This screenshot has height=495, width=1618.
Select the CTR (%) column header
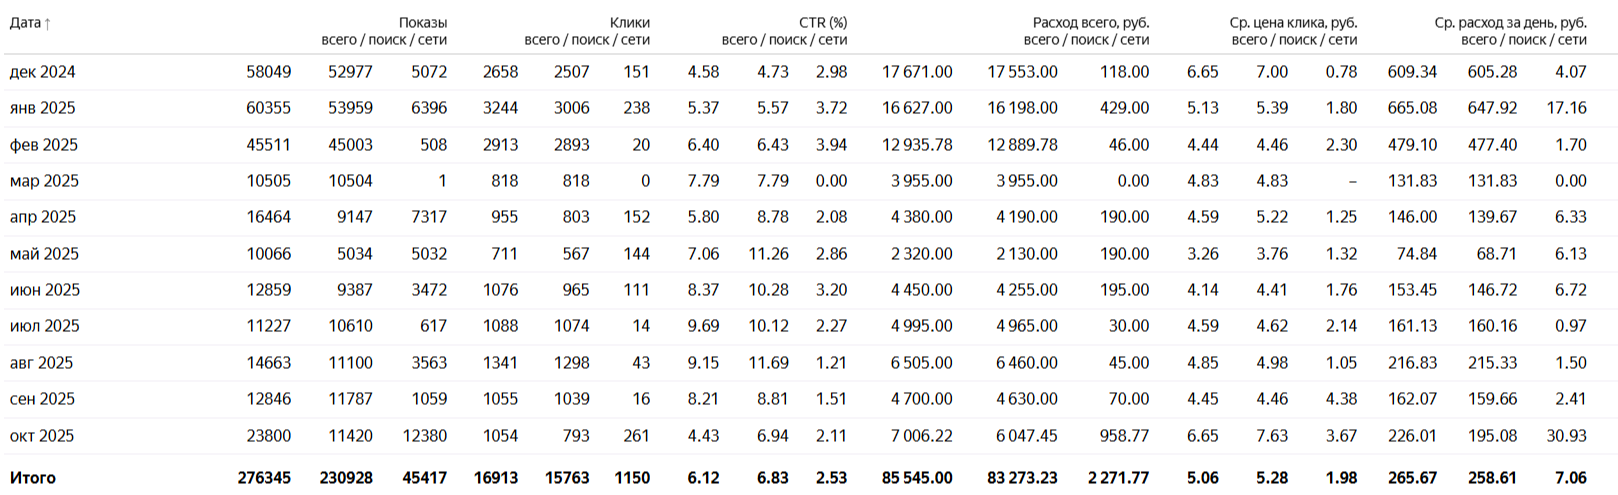point(822,22)
